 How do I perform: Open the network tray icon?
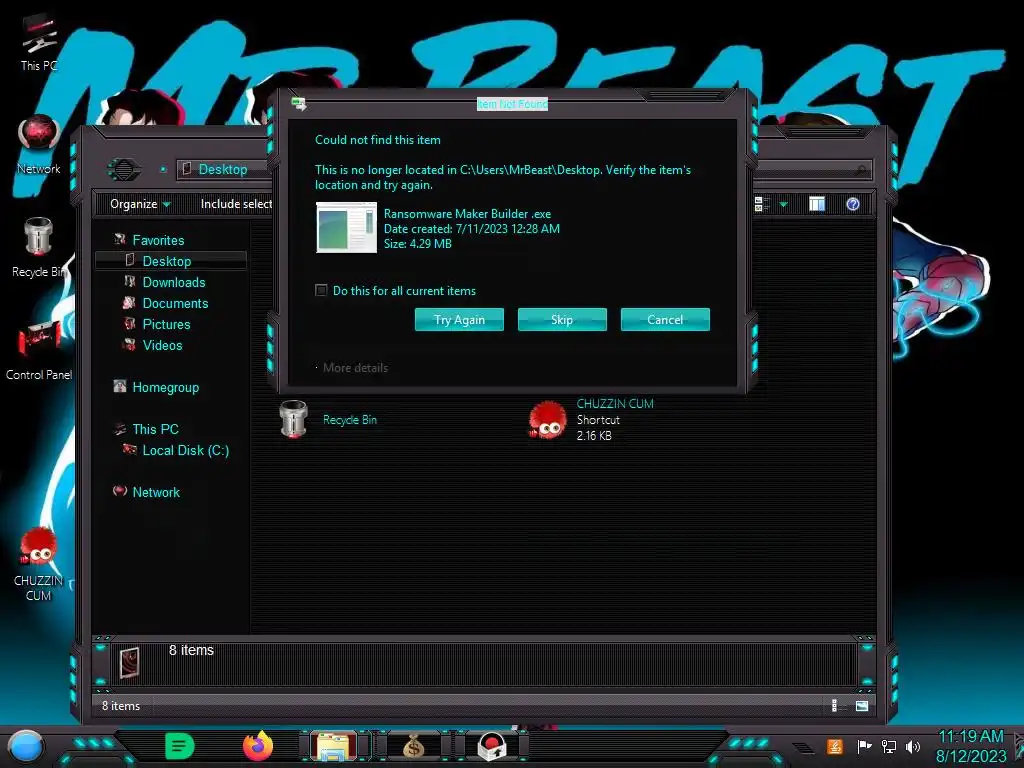point(889,746)
